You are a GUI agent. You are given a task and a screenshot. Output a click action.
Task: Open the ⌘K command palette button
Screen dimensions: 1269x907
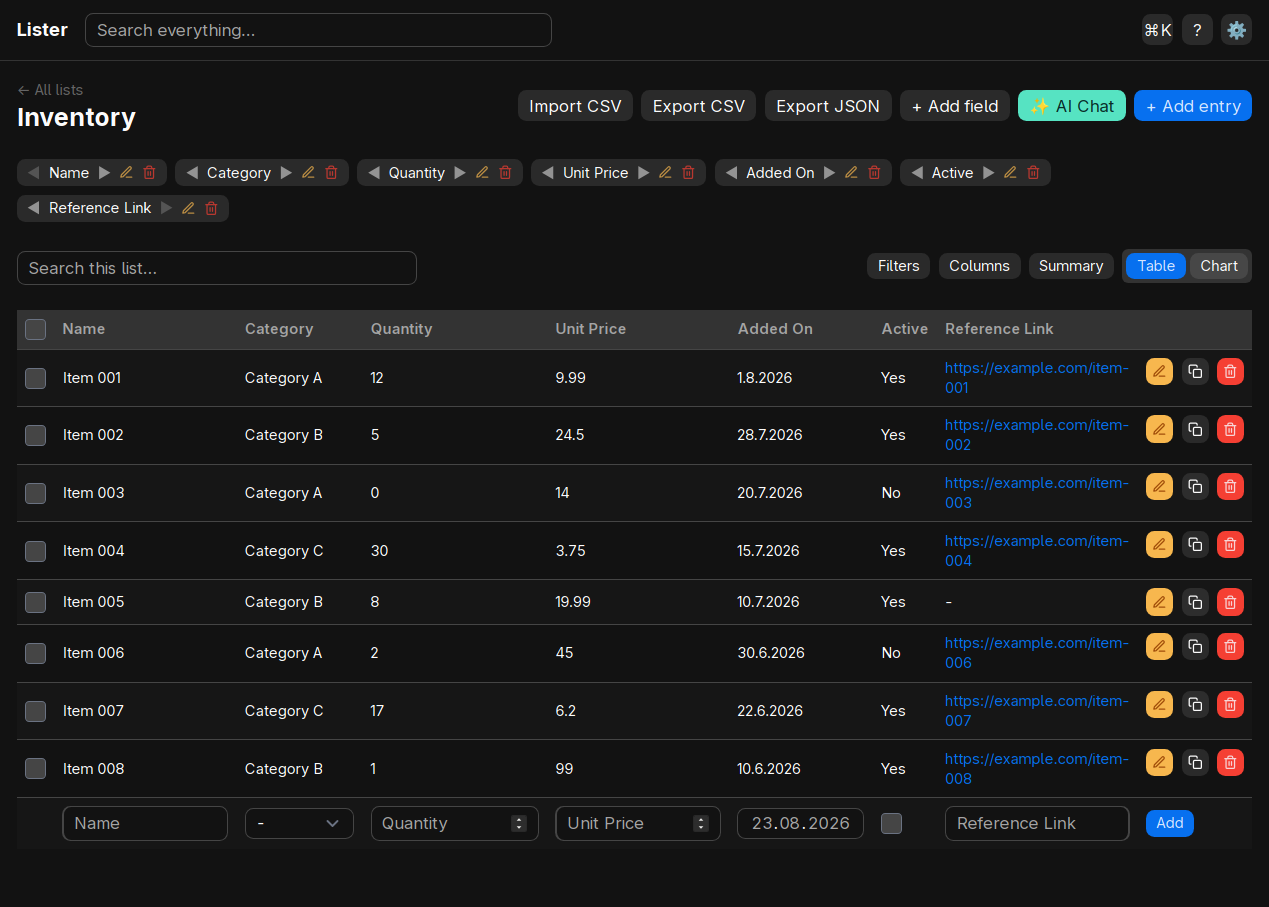tap(1157, 30)
